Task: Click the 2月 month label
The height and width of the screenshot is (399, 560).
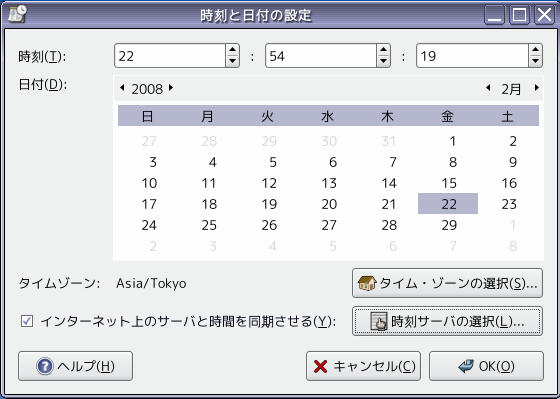Action: click(x=511, y=89)
